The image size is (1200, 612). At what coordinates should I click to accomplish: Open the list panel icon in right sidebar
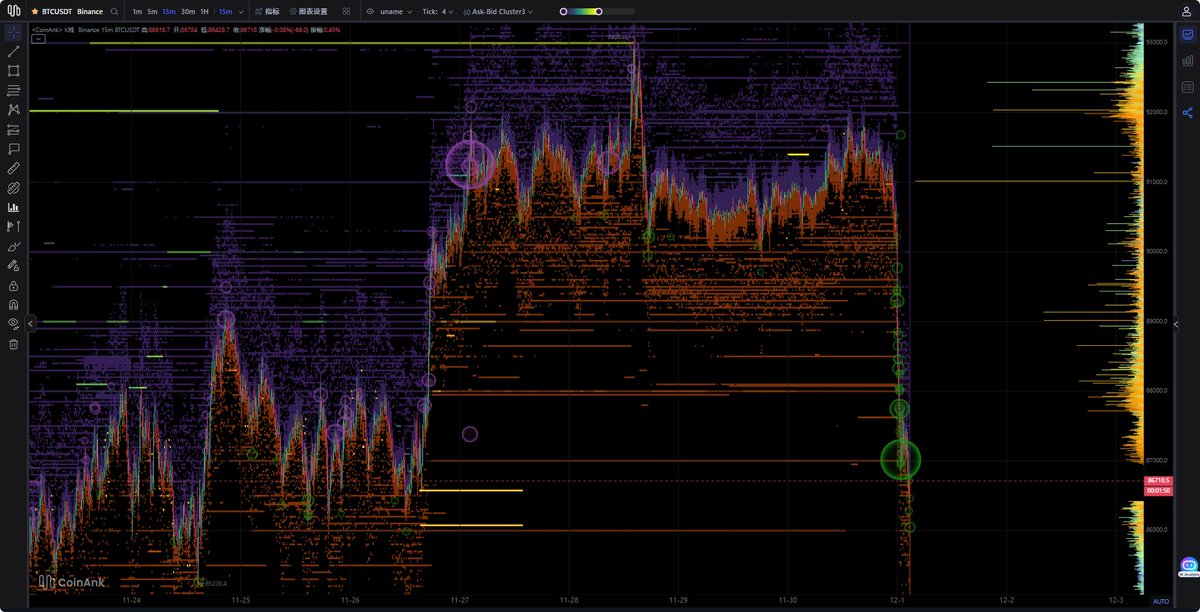click(1188, 87)
